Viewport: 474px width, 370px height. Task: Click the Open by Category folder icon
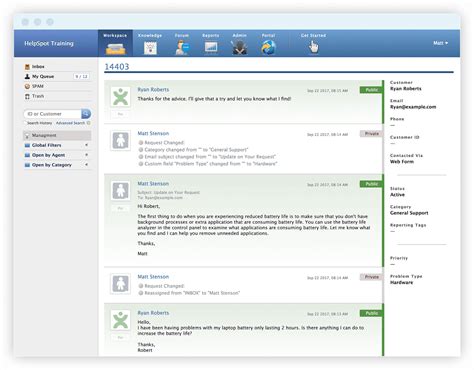click(x=27, y=165)
